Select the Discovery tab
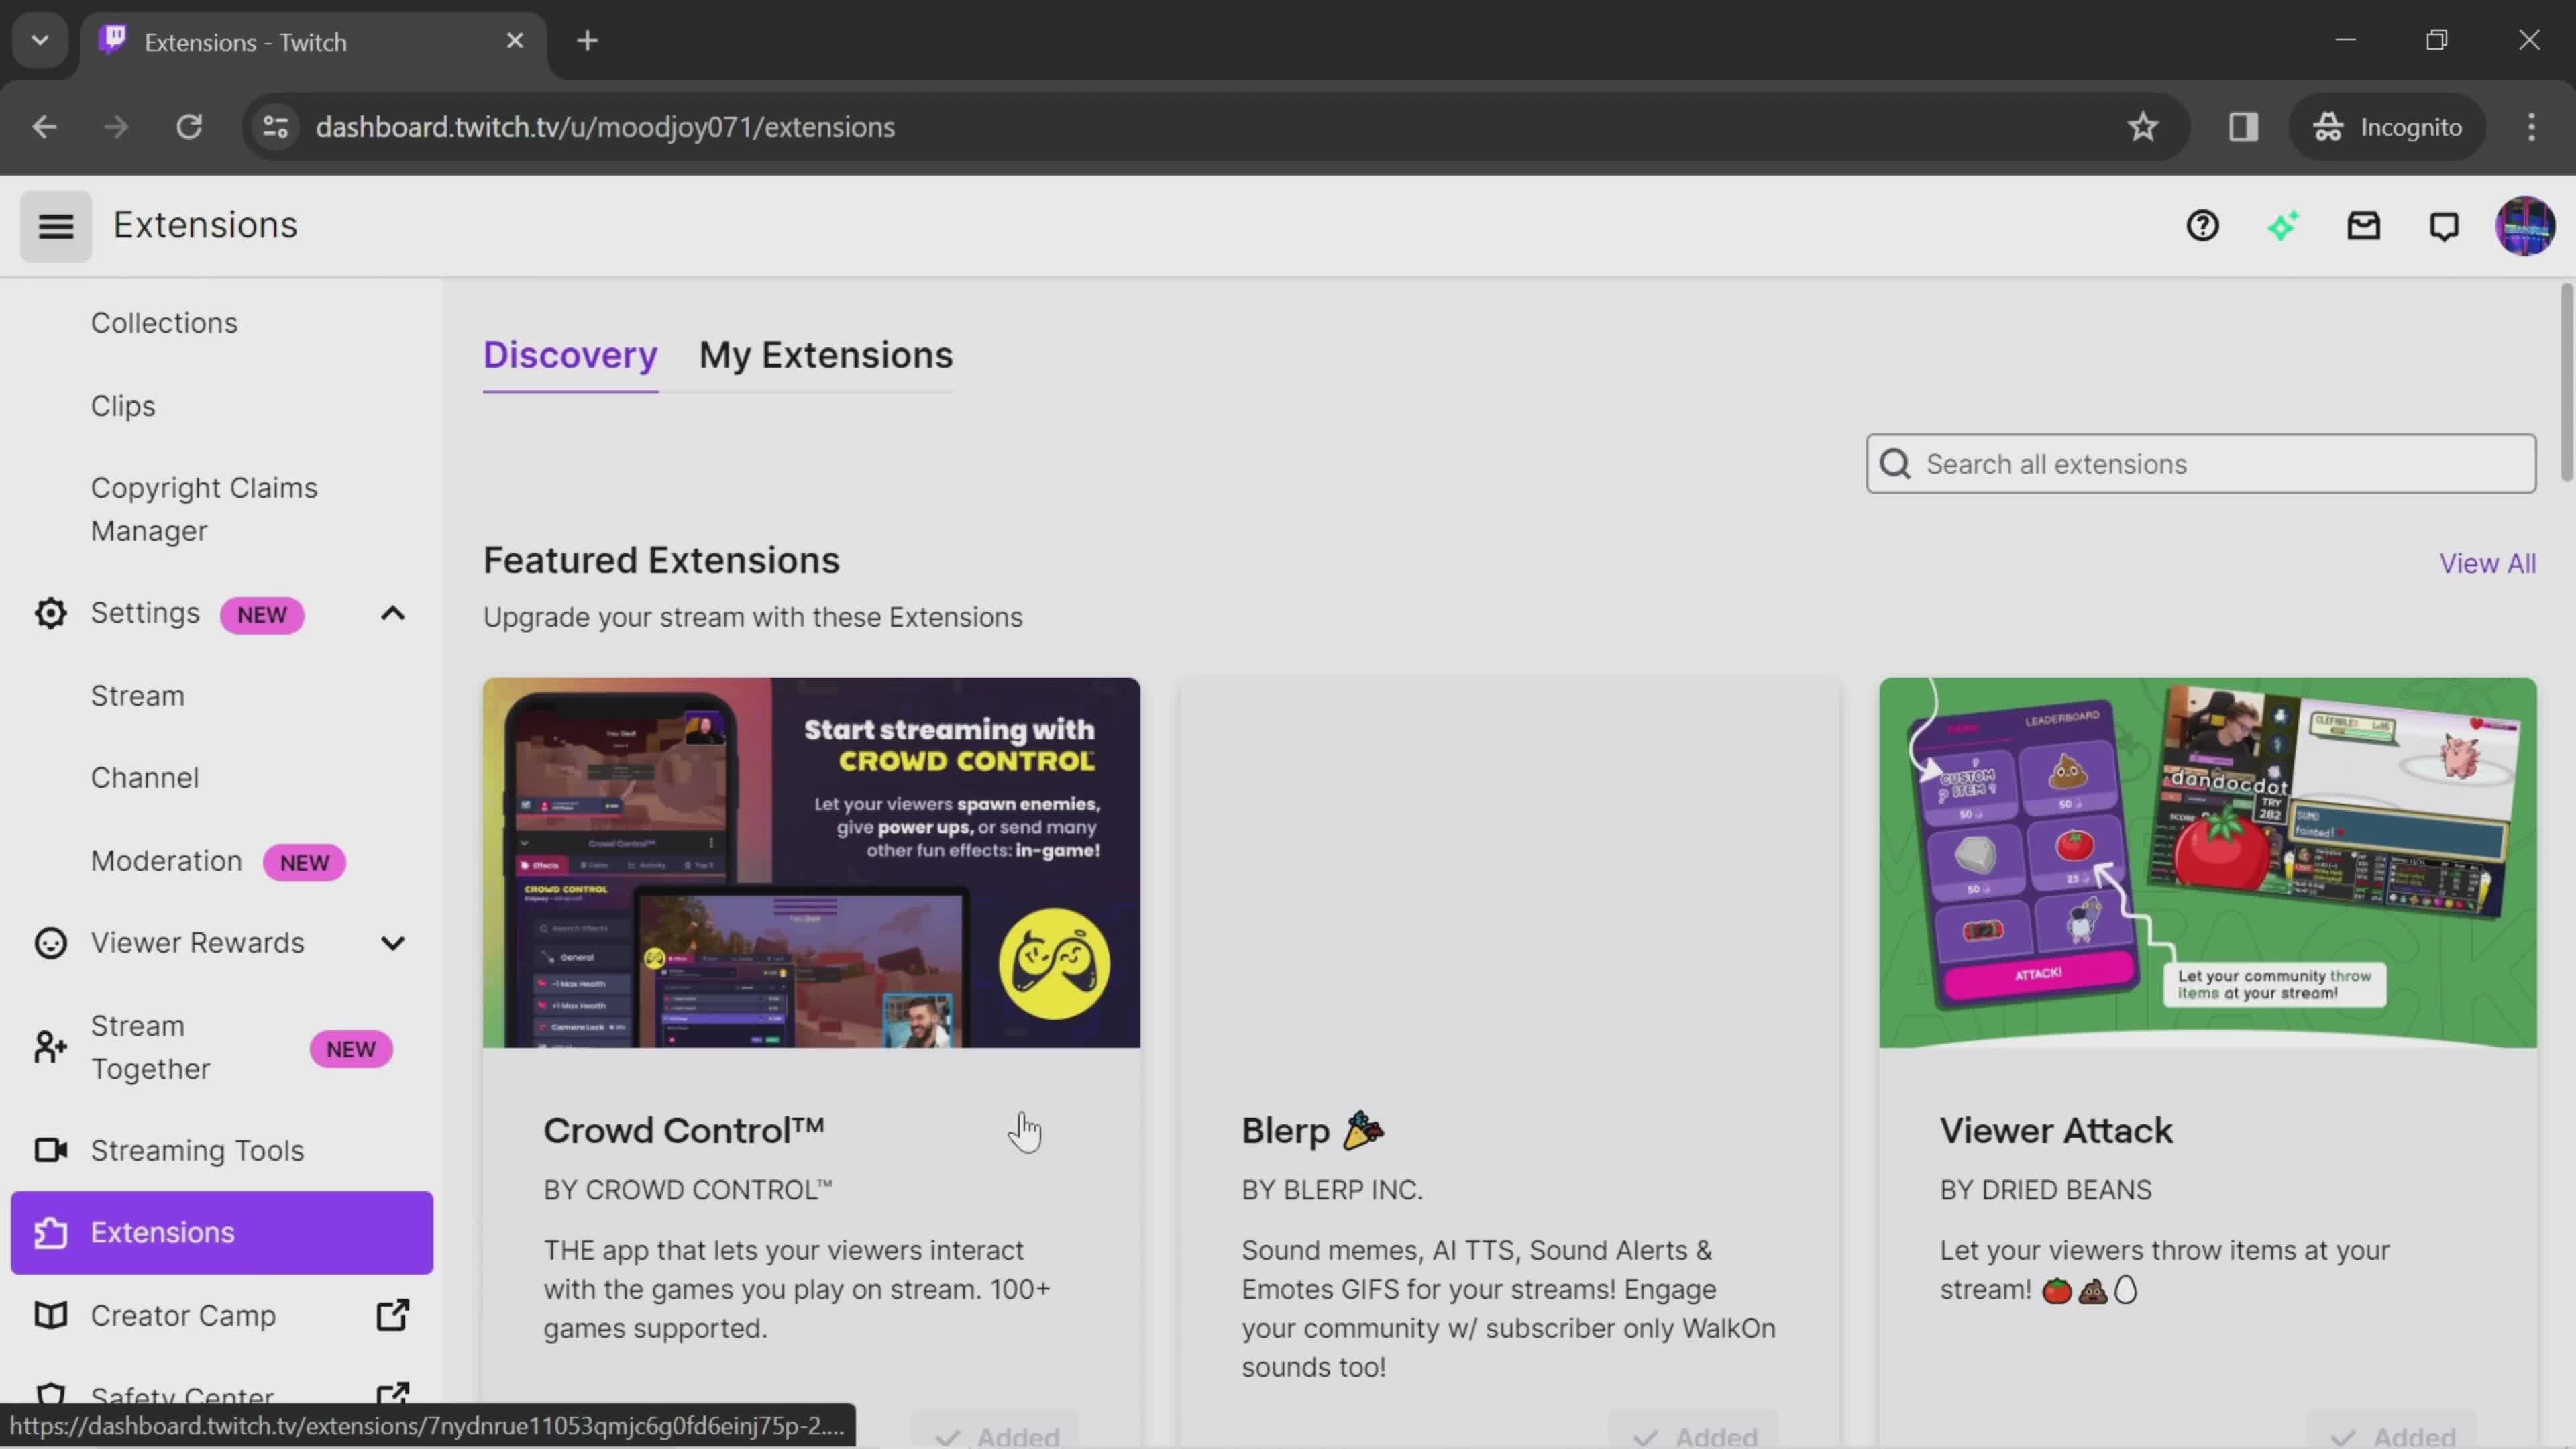This screenshot has width=2576, height=1449. click(570, 354)
